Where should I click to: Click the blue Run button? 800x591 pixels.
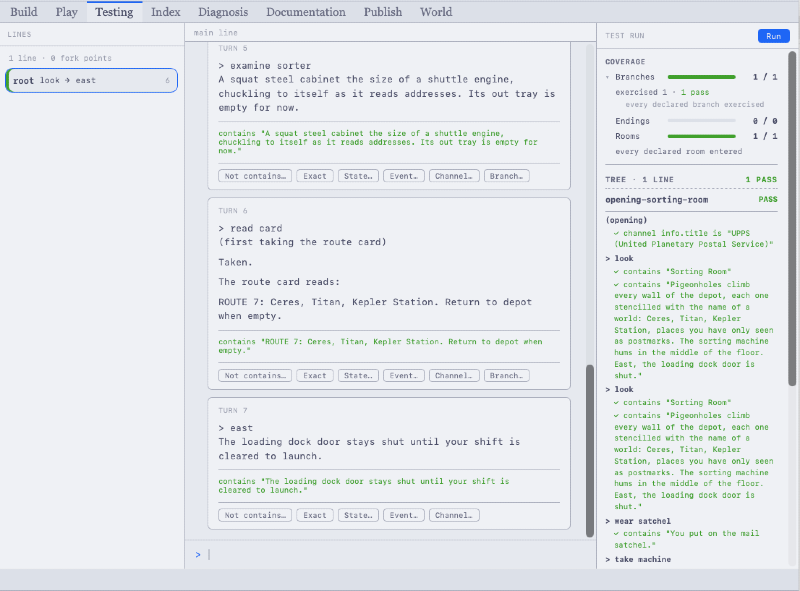pyautogui.click(x=773, y=36)
